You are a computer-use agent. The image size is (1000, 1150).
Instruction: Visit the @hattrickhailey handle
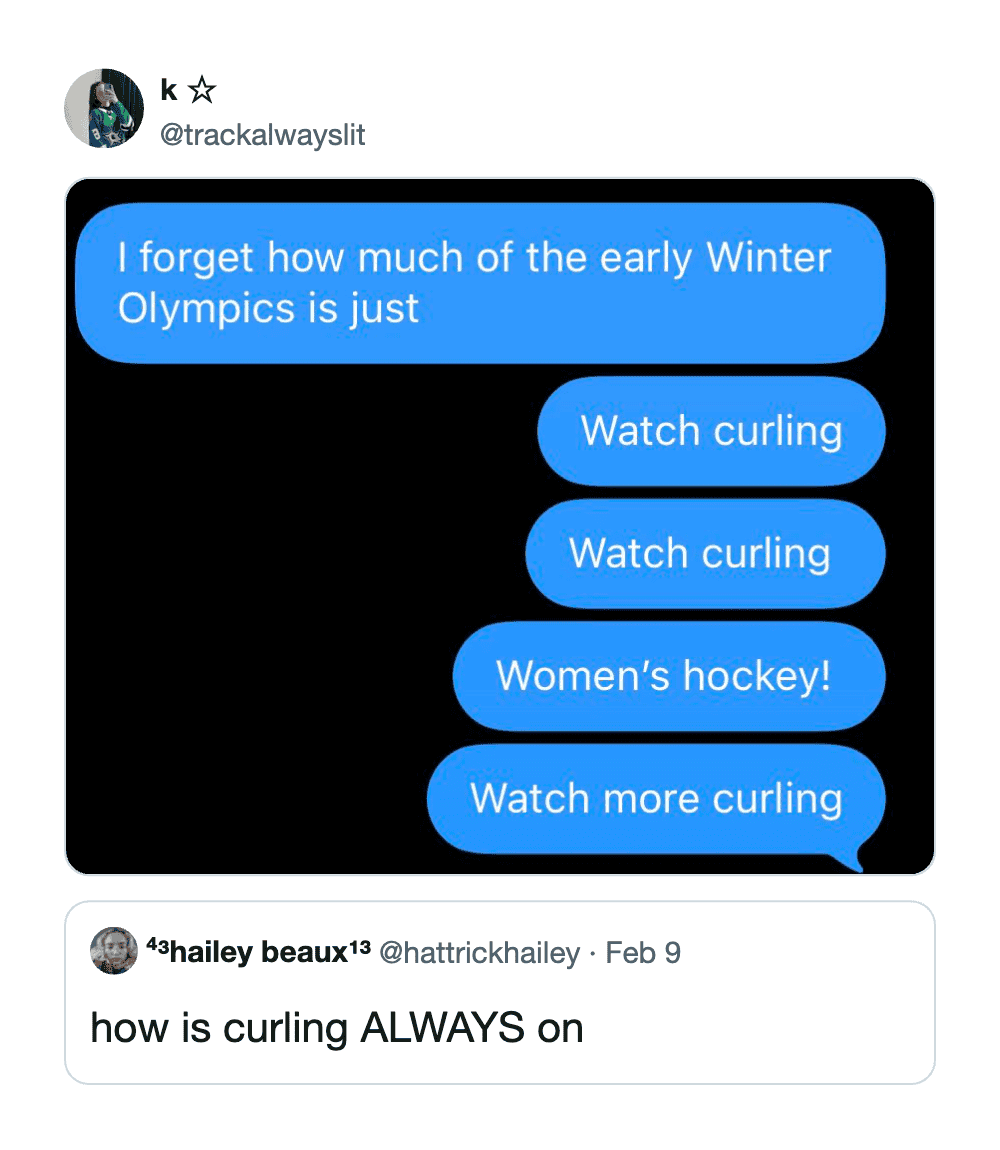(x=480, y=953)
